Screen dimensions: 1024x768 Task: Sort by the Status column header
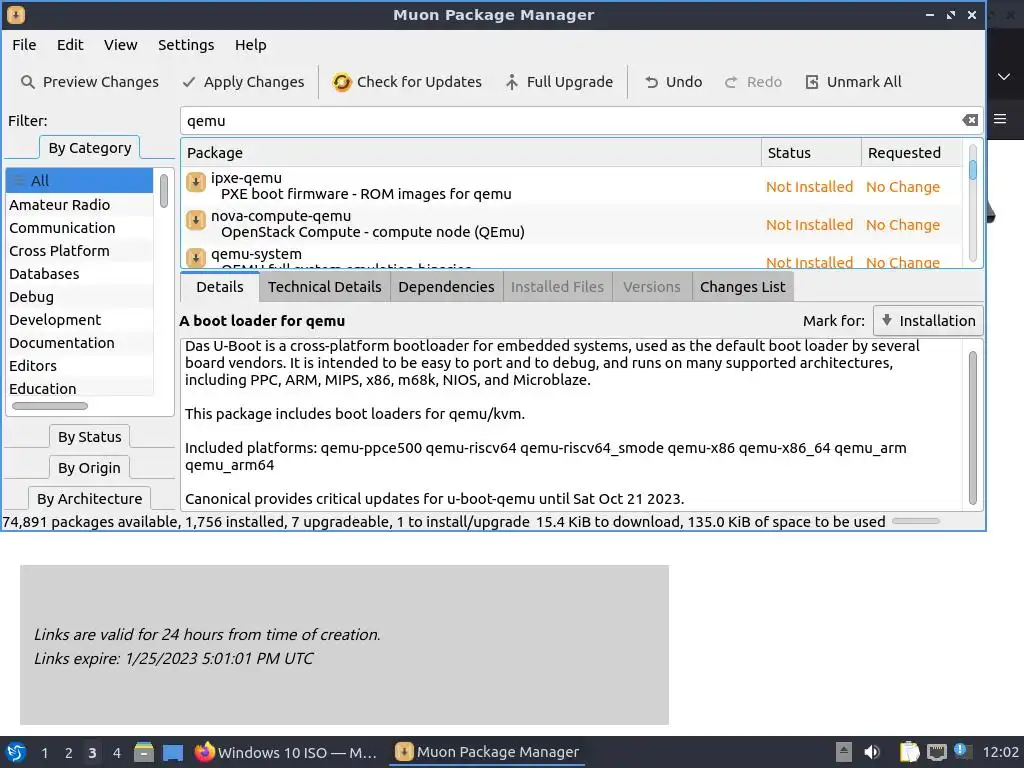click(x=811, y=153)
